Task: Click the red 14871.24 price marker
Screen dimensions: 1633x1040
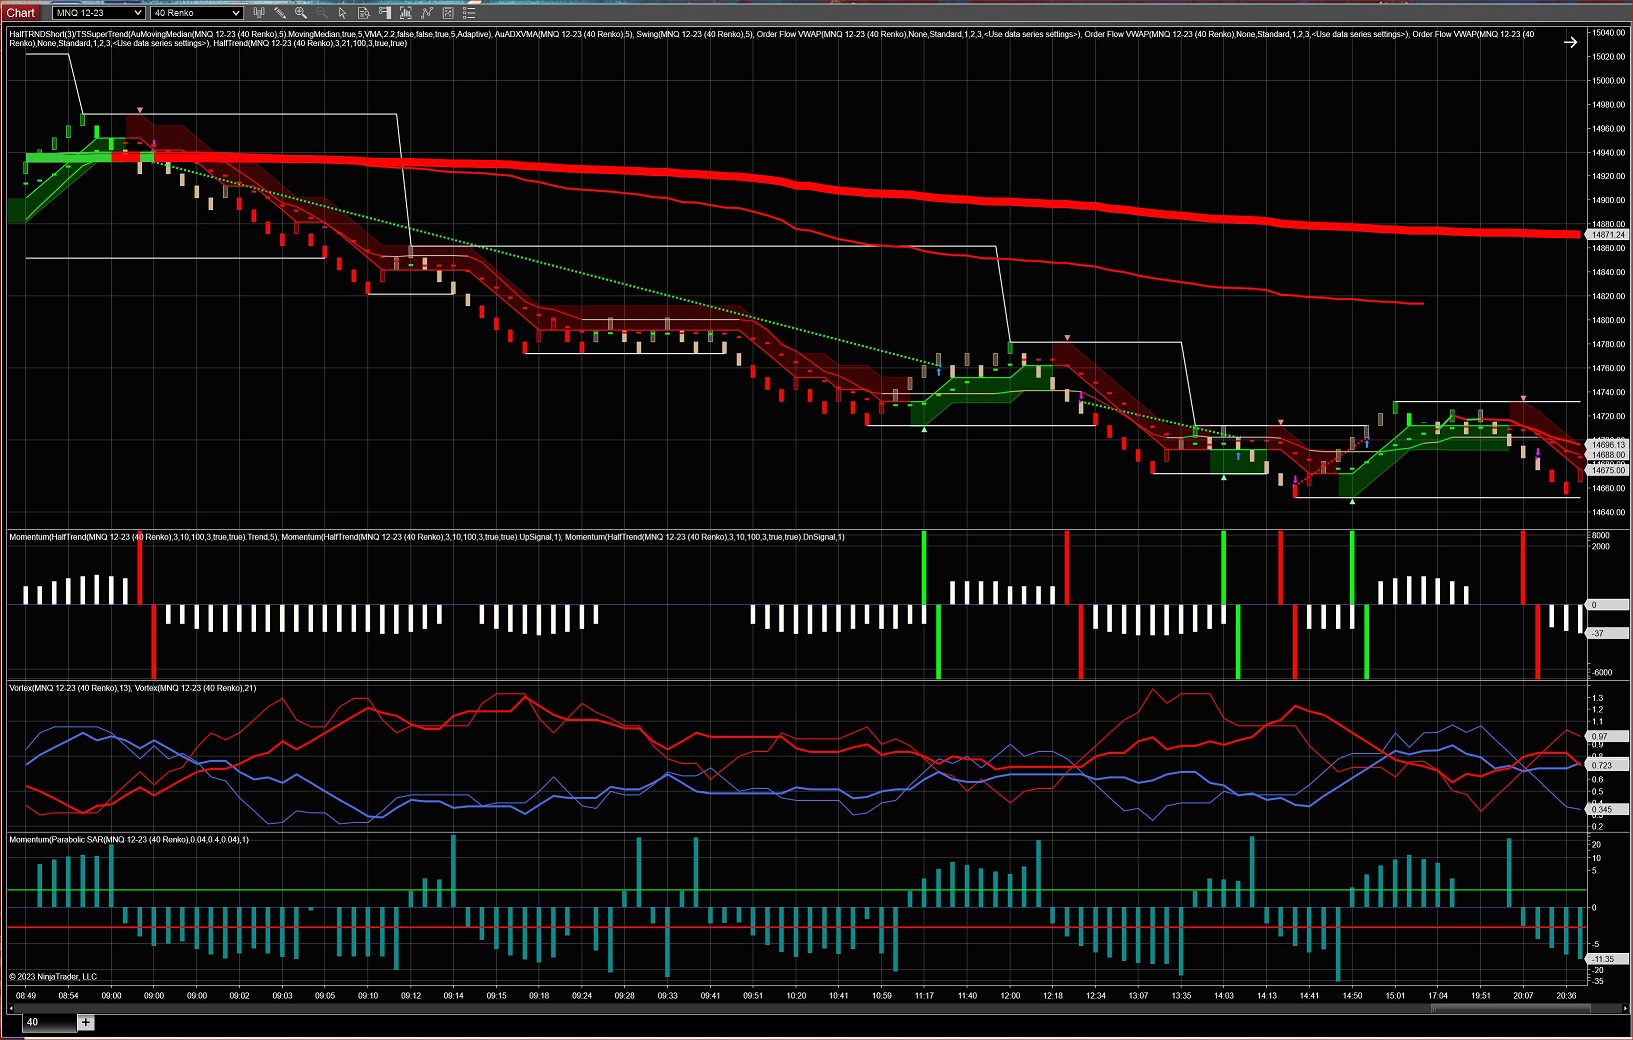Action: pos(1609,235)
